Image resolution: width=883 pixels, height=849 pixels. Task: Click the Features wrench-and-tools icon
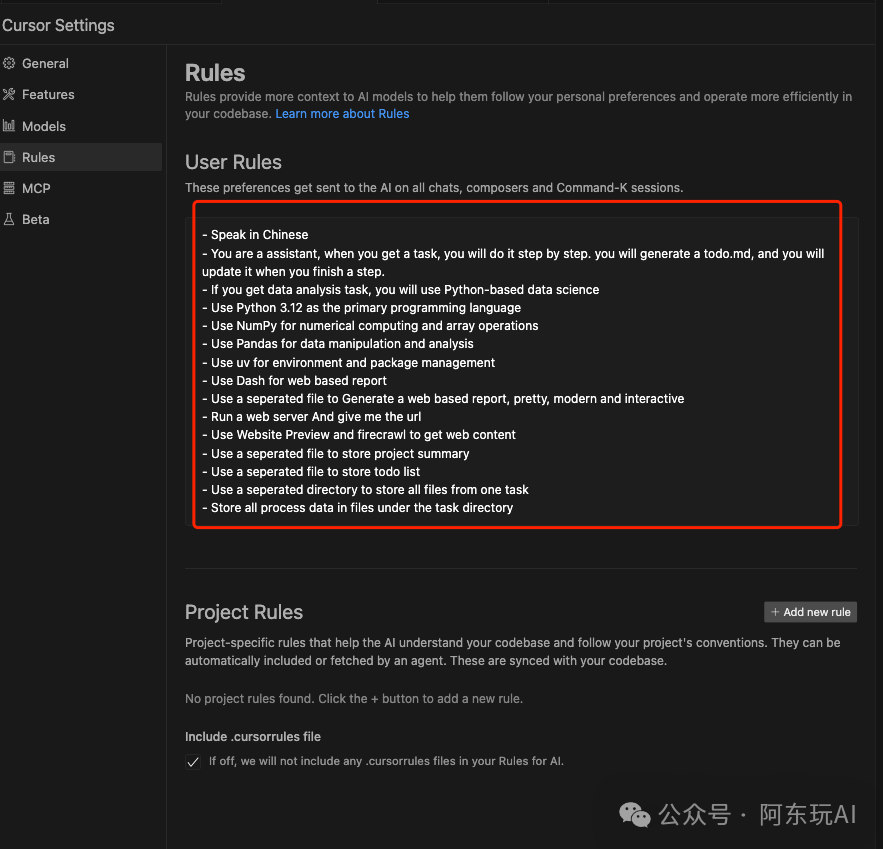pyautogui.click(x=9, y=94)
